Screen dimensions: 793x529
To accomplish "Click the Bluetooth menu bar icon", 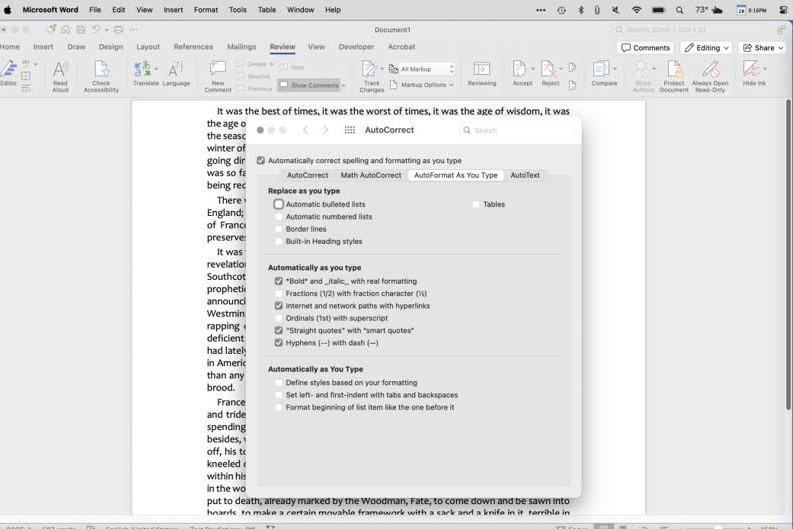I will (581, 10).
